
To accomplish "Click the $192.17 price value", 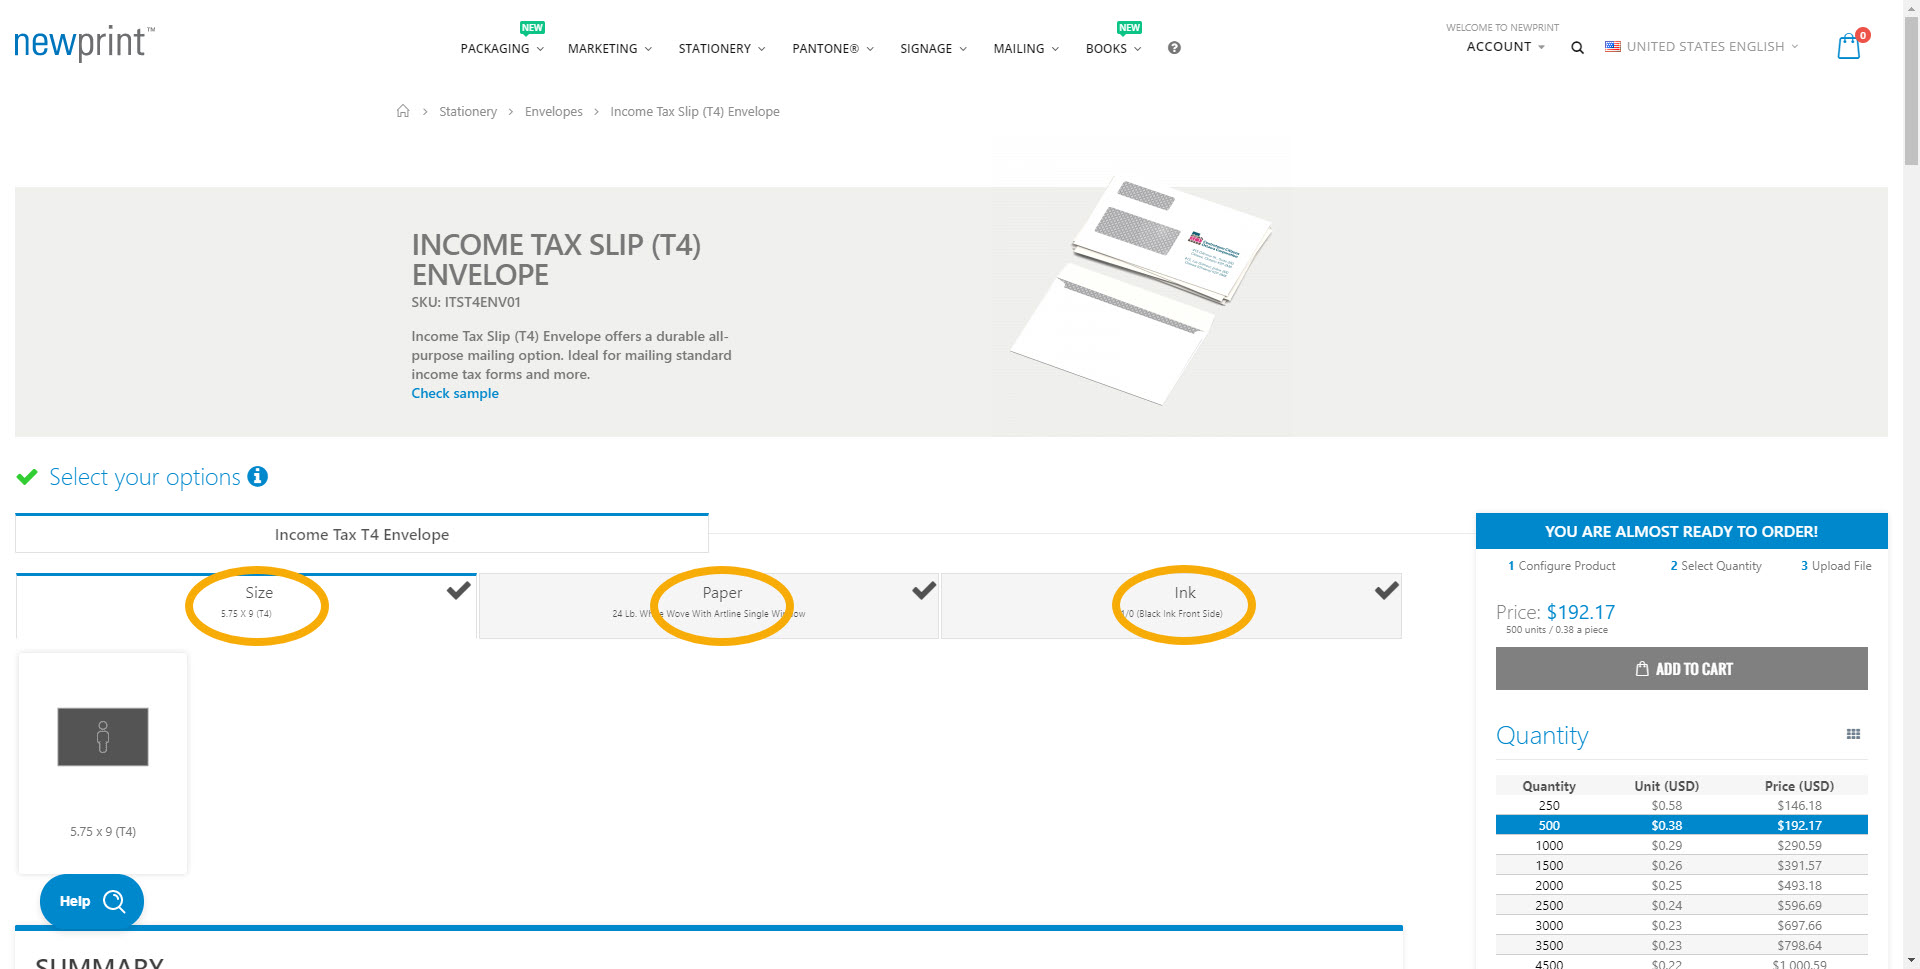I will [1580, 612].
